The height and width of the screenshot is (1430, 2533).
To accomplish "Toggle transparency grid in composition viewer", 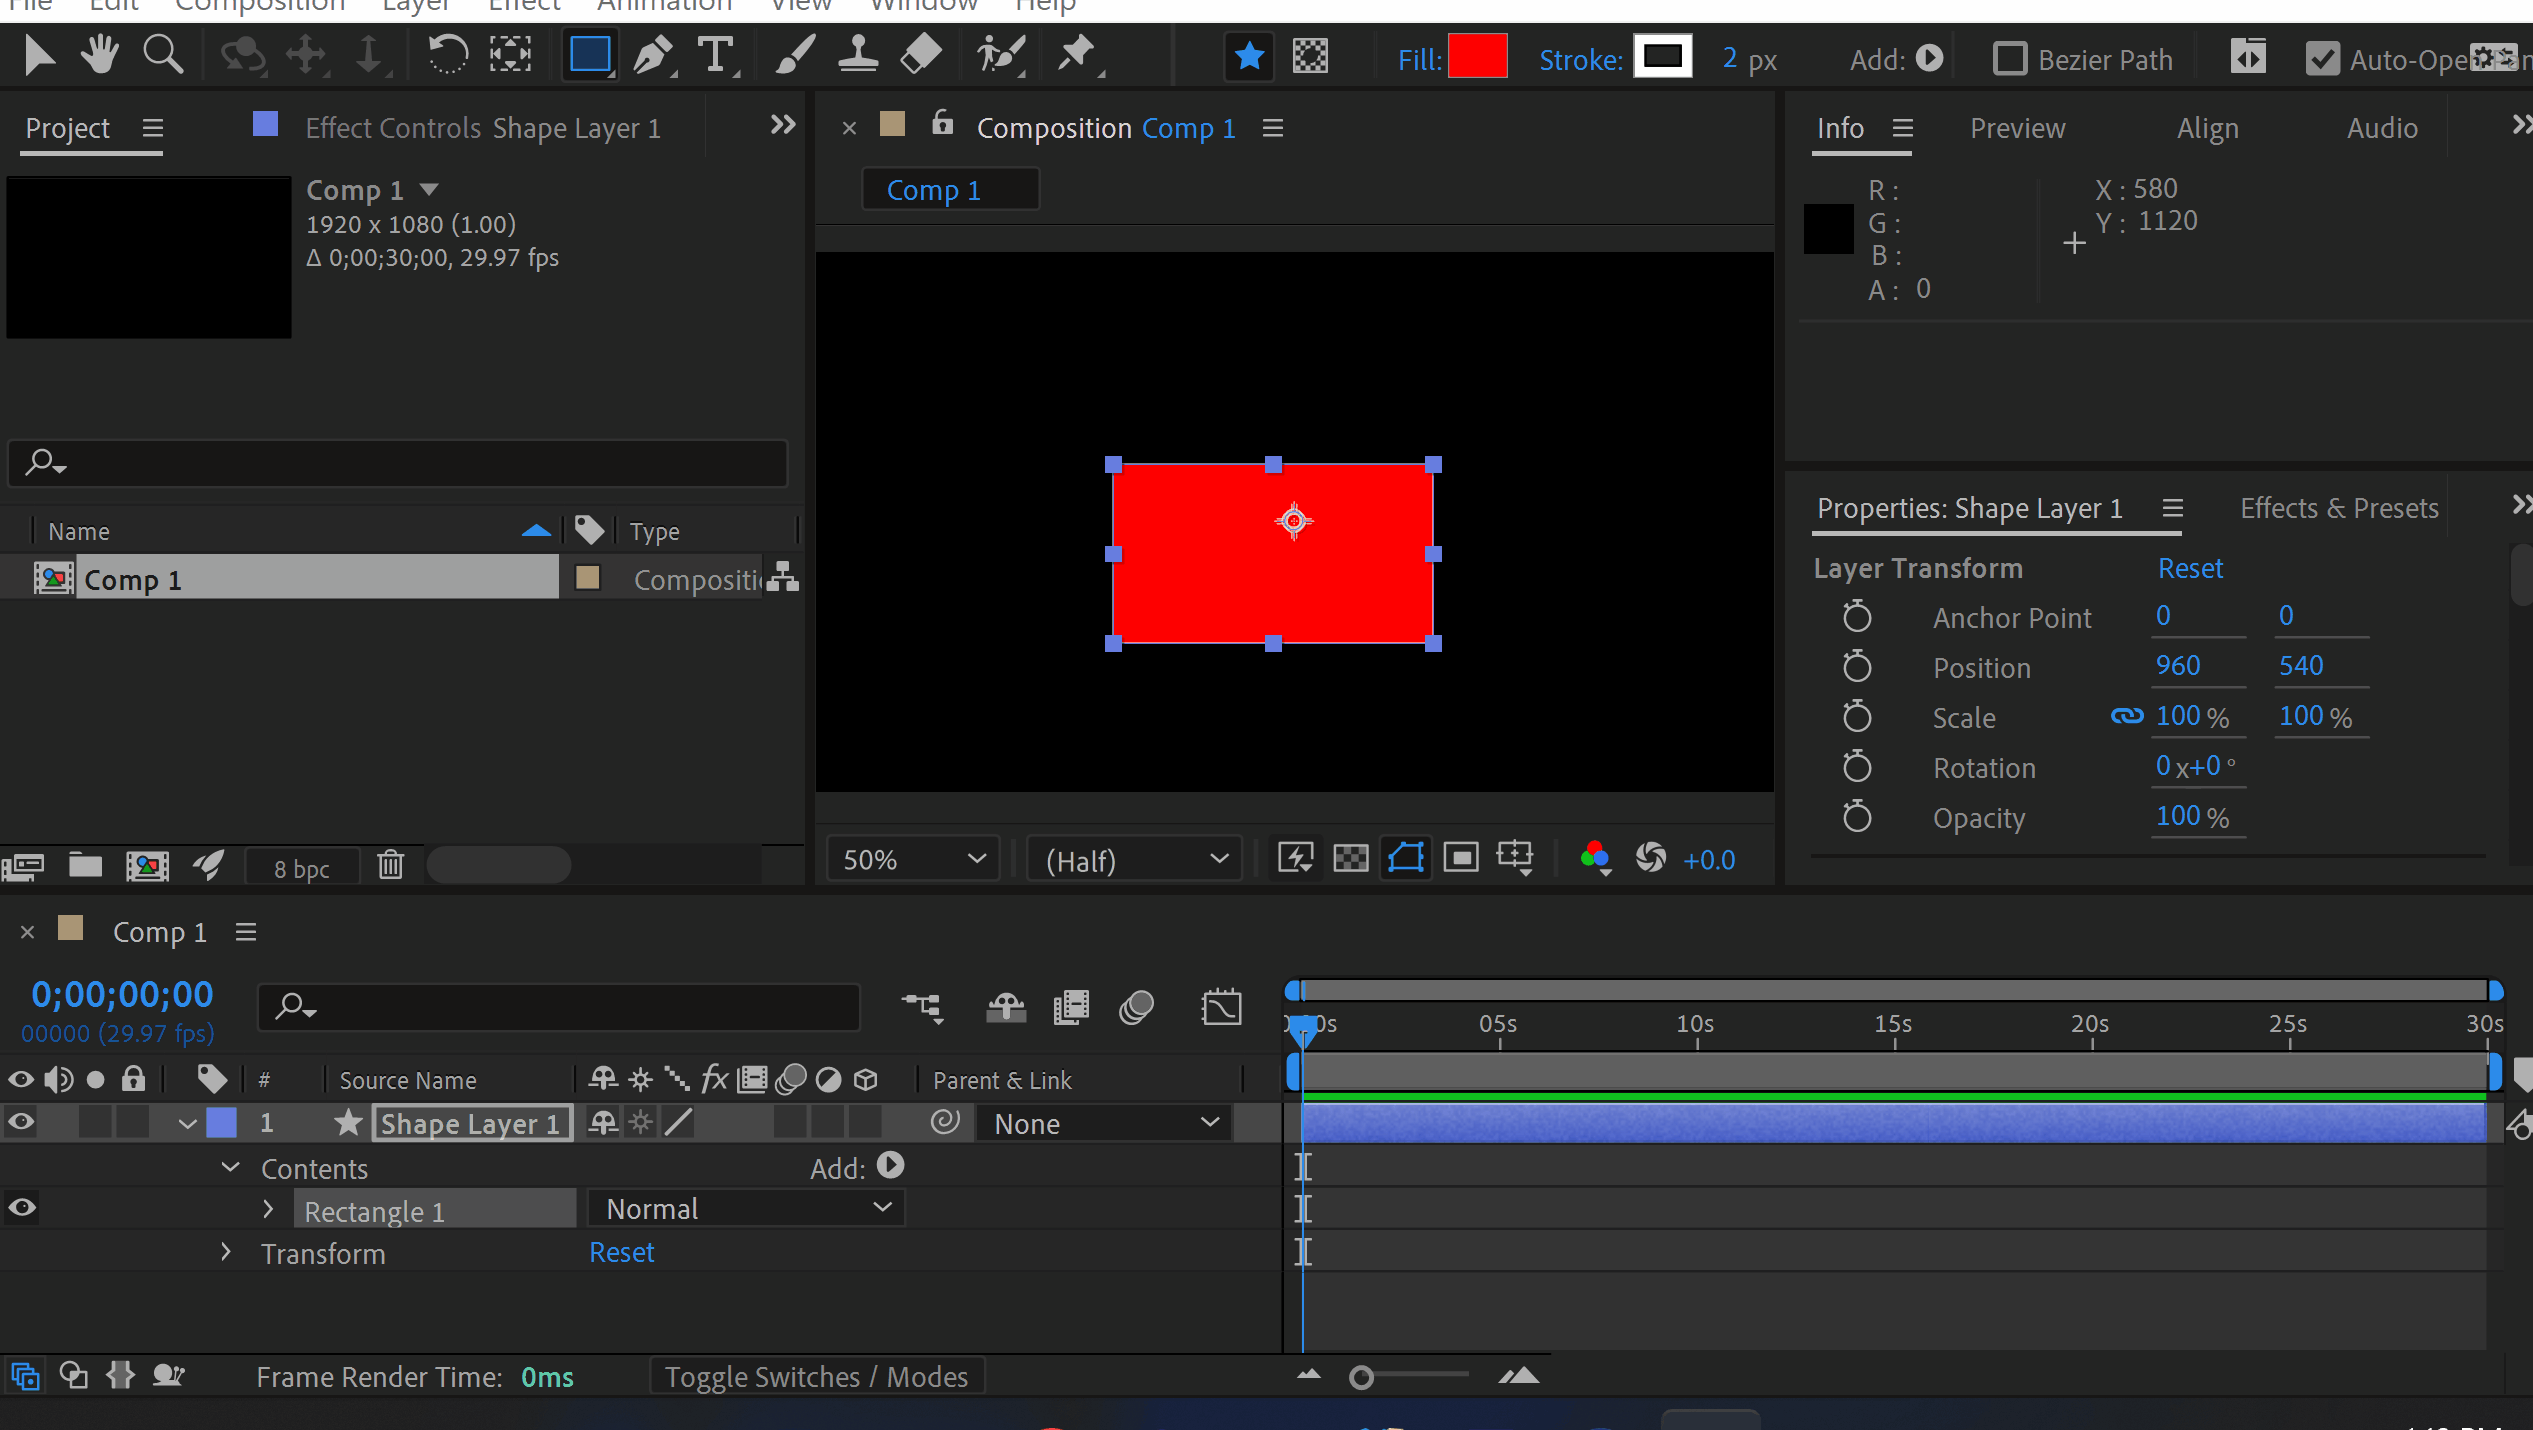I will click(1350, 858).
